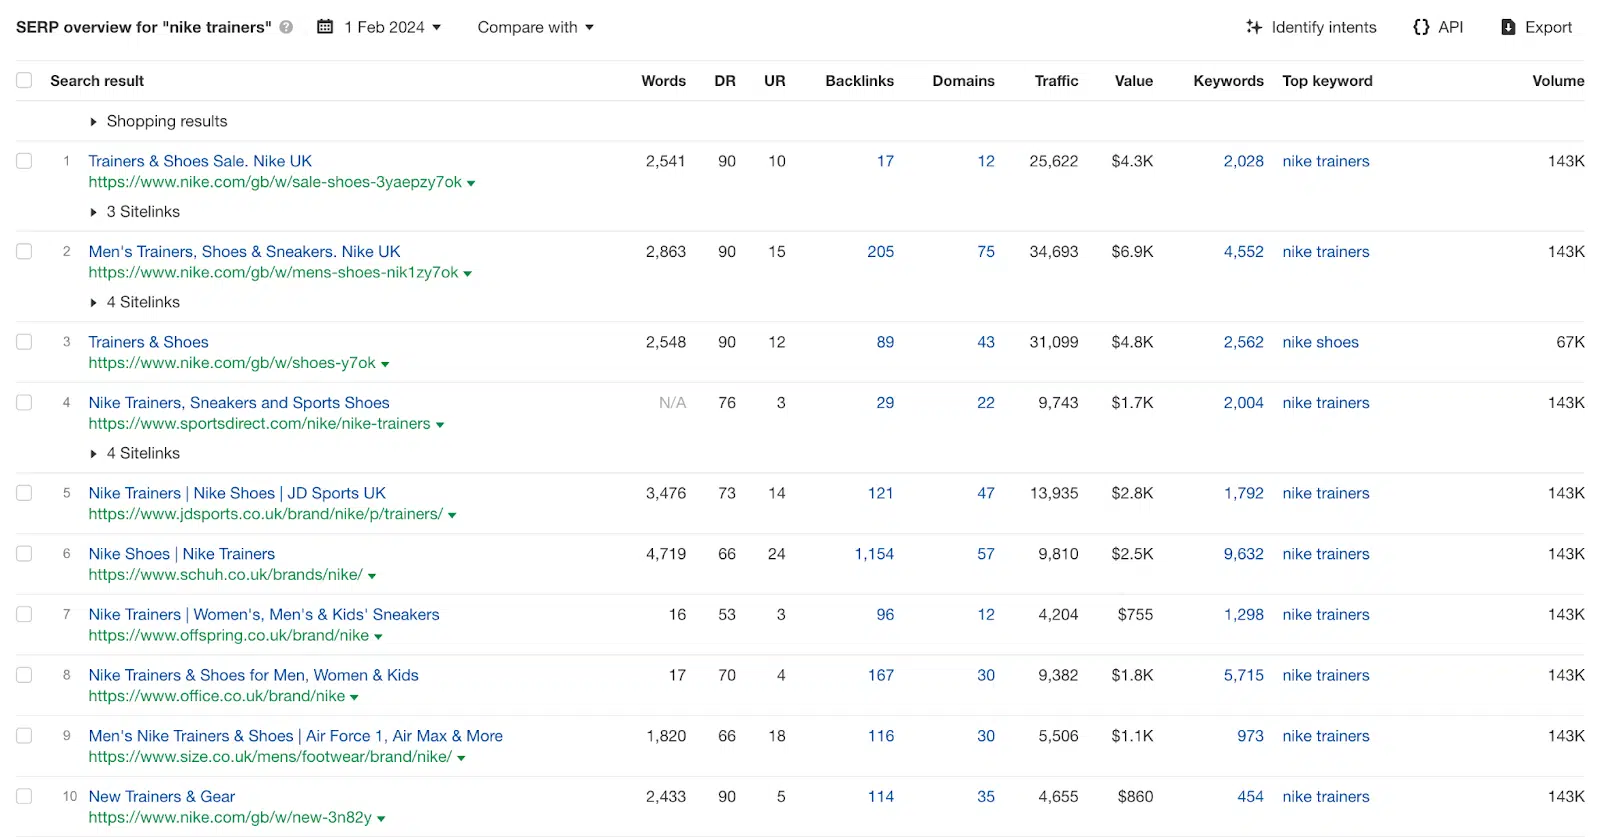Open Nike Trainers | Nike Shoes | JD Sports UK

click(237, 493)
